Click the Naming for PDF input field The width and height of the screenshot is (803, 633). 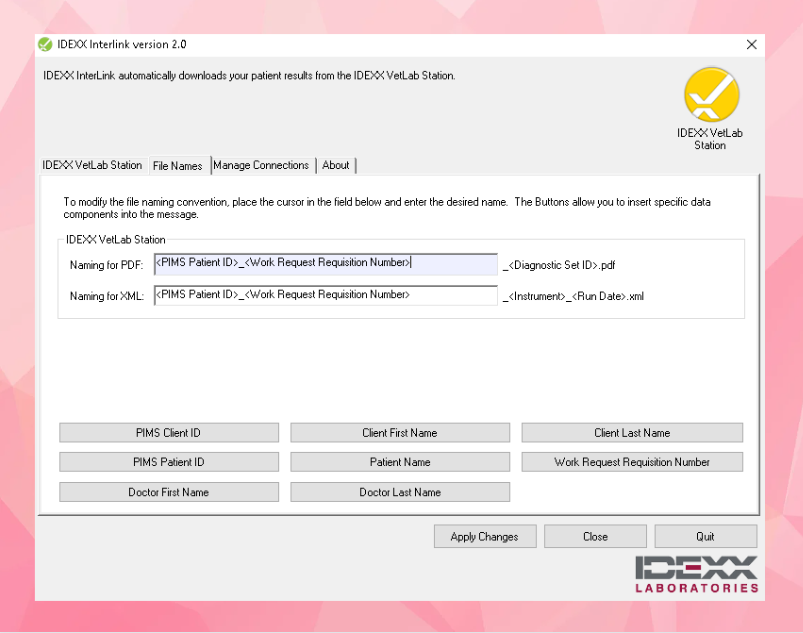pos(326,263)
